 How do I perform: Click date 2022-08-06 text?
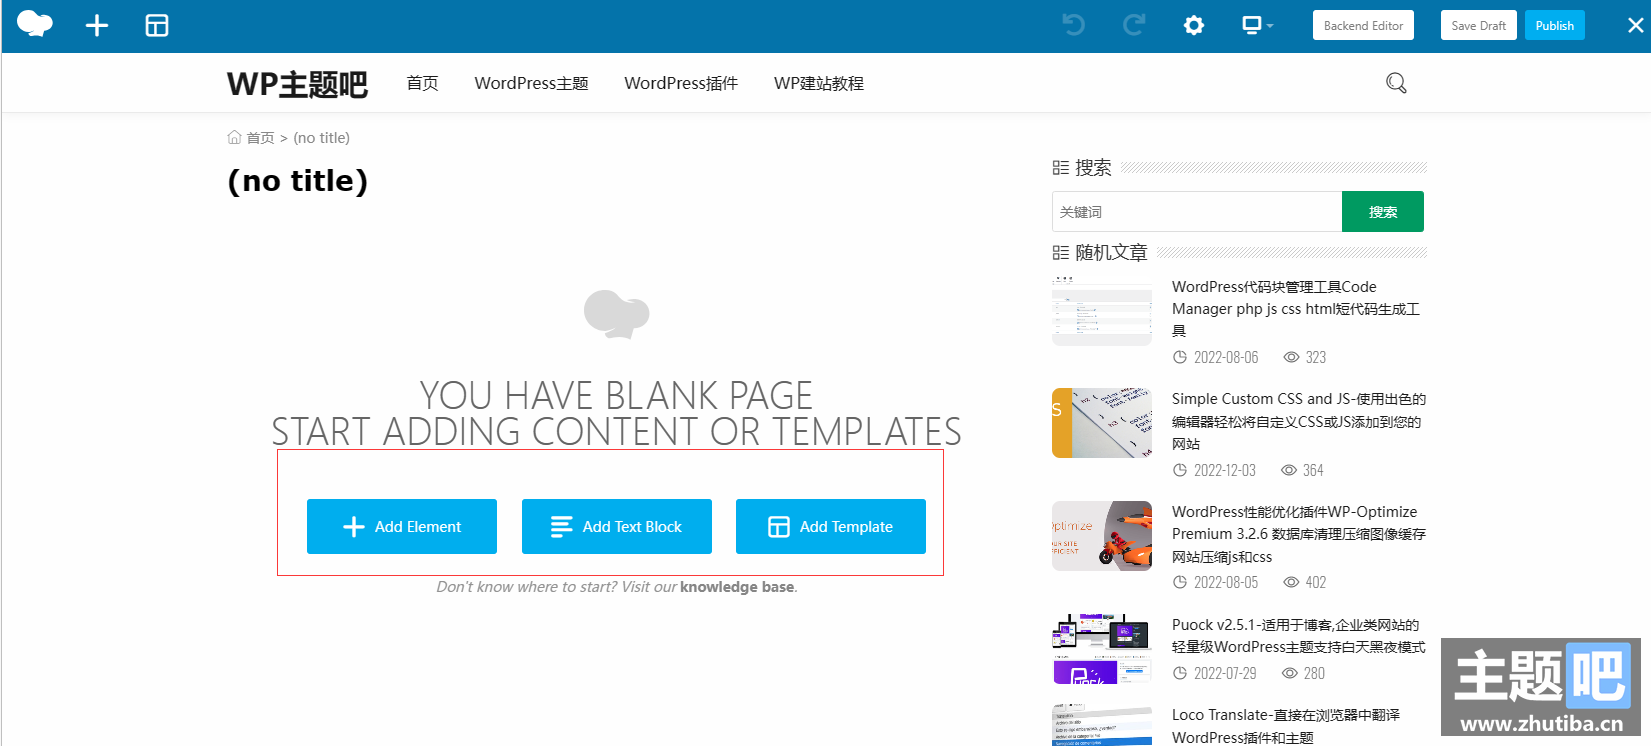[x=1226, y=357]
